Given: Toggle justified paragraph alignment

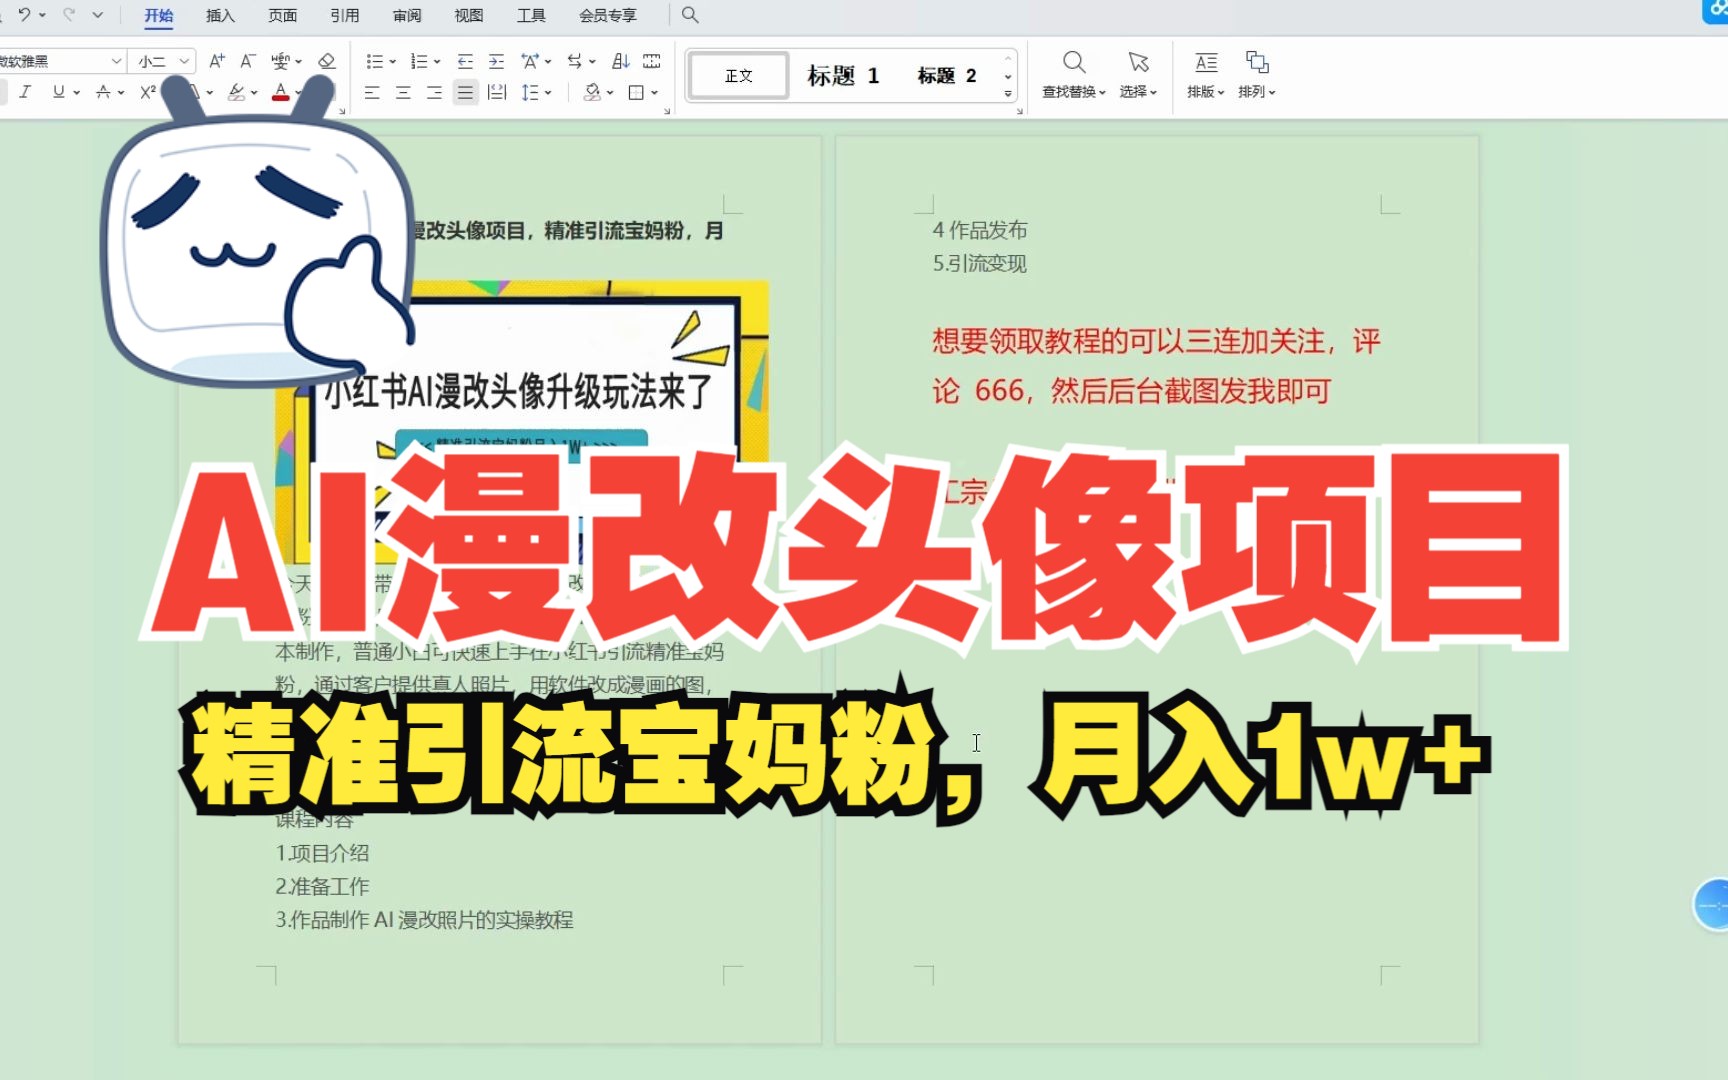Looking at the screenshot, I should click(465, 93).
